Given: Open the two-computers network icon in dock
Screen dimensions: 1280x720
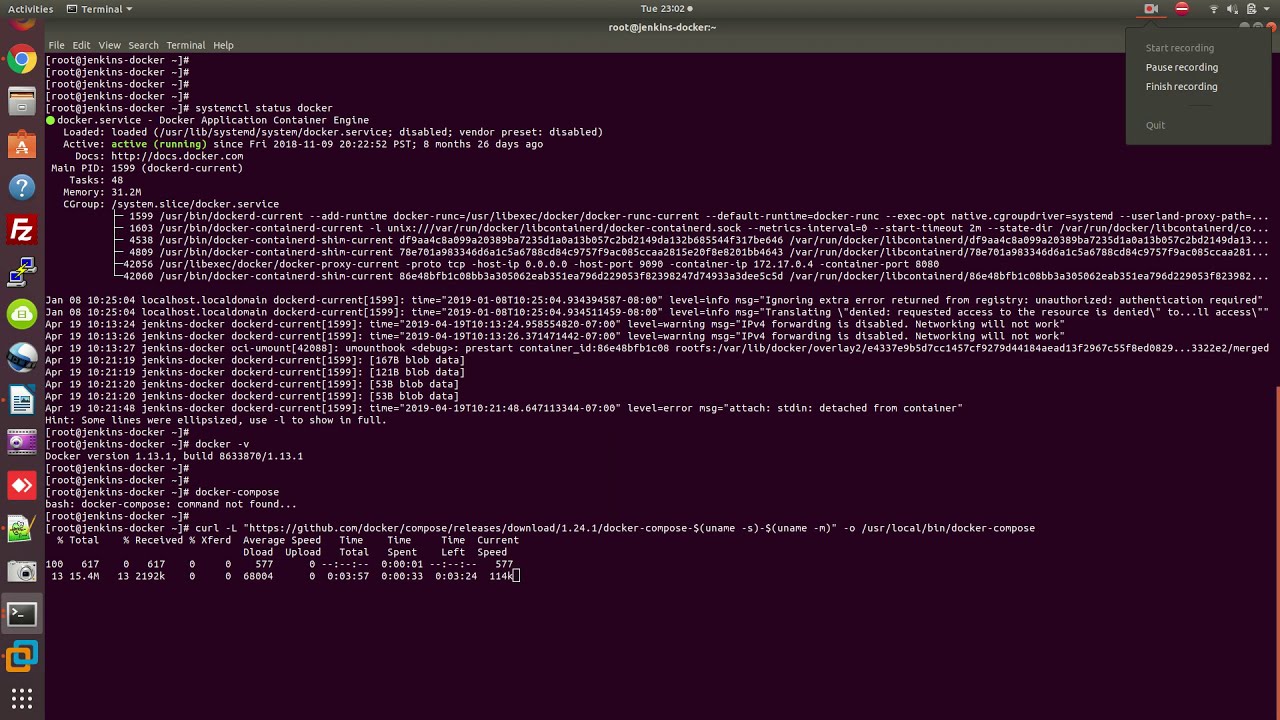Looking at the screenshot, I should pos(22,272).
